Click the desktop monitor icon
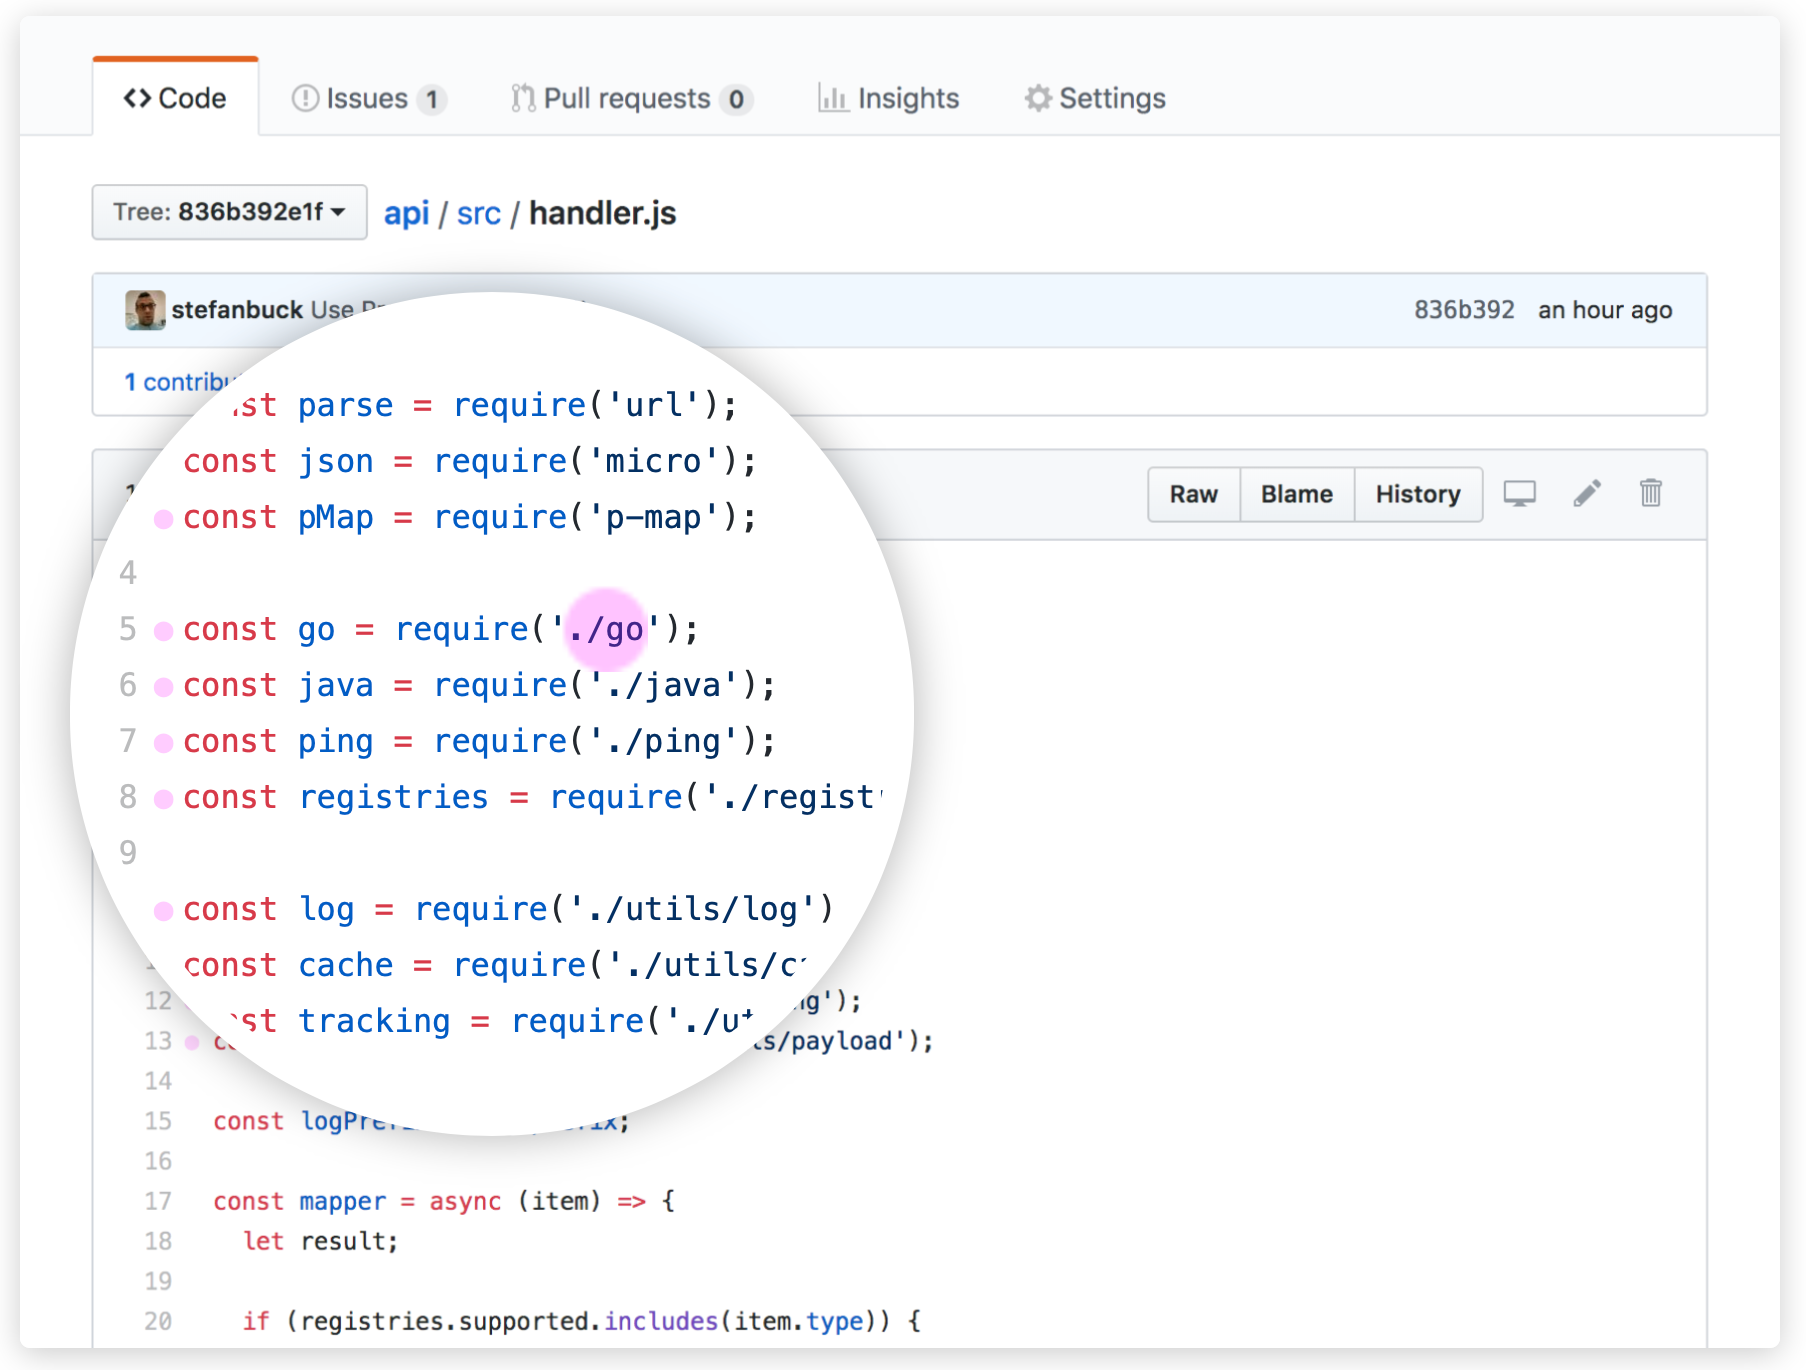1806x1370 pixels. [x=1520, y=493]
